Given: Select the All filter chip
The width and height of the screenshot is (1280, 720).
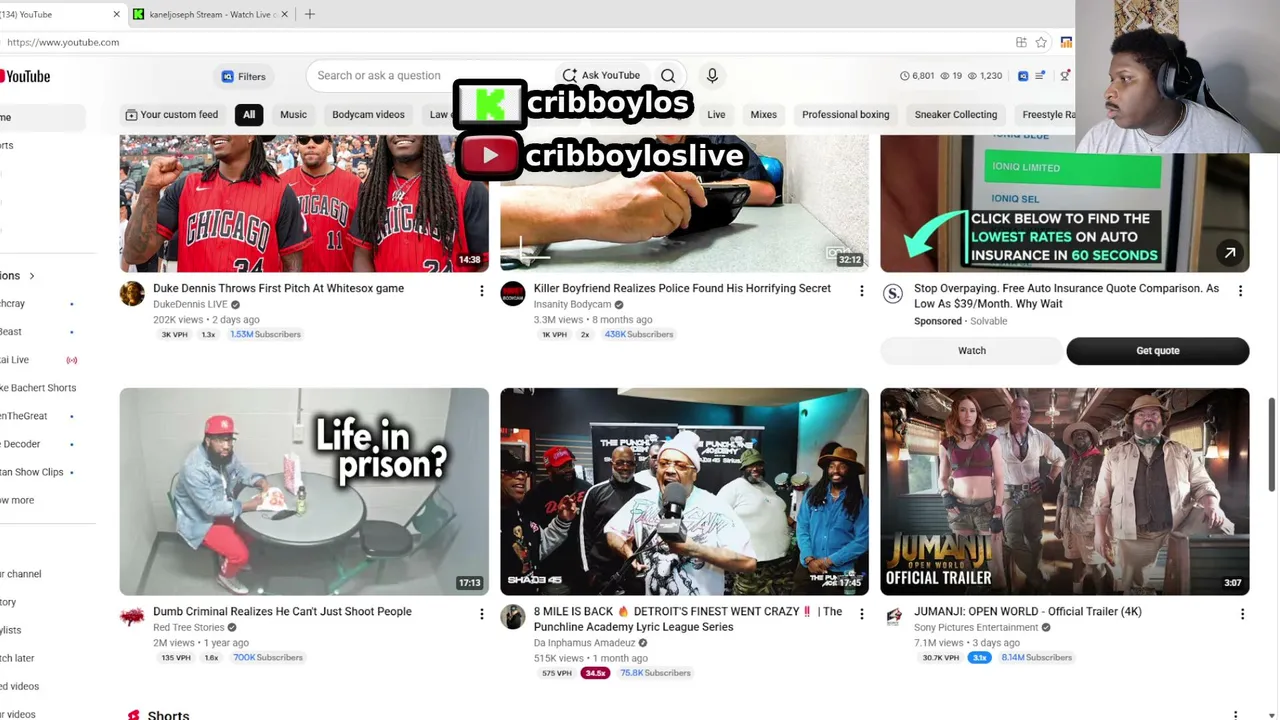Looking at the screenshot, I should pos(249,115).
